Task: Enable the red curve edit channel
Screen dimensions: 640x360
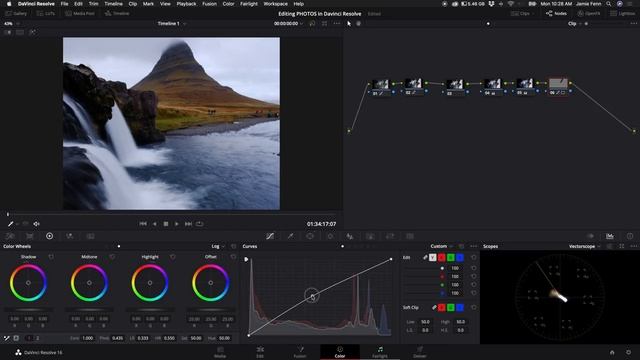Action: (441, 258)
